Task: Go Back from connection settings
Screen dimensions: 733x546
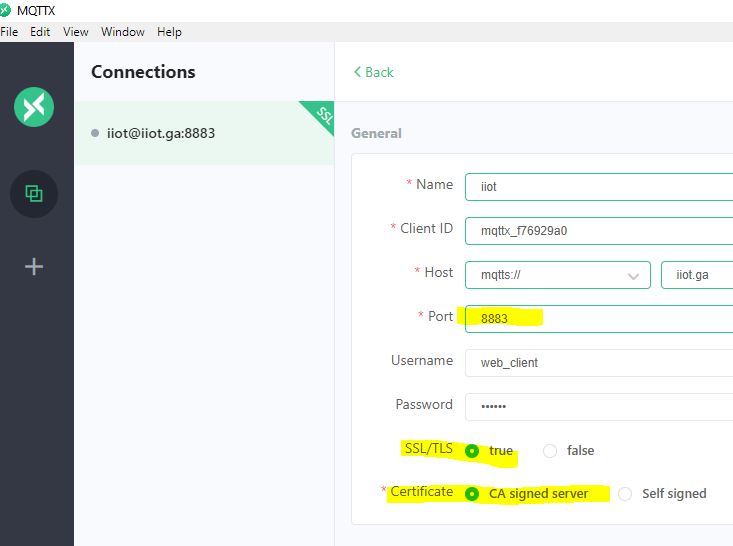Action: 374,72
